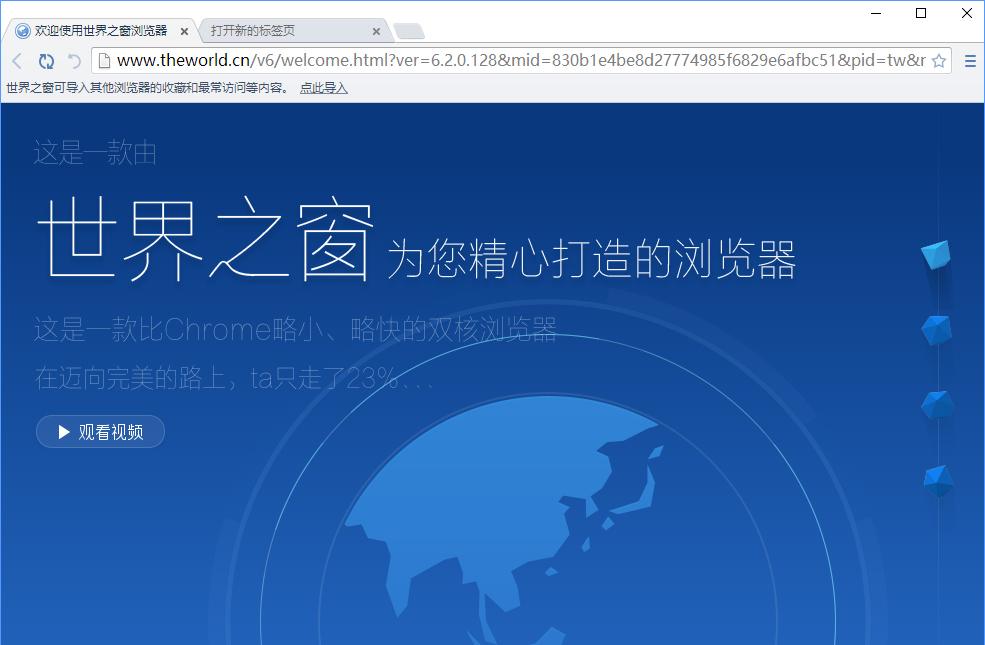Minimize the browser window
The image size is (985, 645).
[876, 13]
